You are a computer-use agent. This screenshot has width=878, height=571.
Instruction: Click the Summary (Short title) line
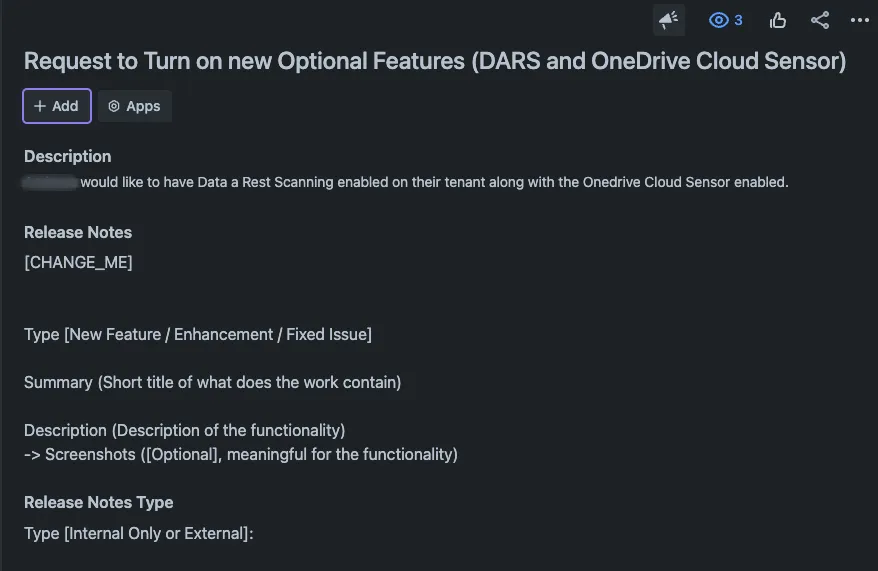tap(213, 382)
